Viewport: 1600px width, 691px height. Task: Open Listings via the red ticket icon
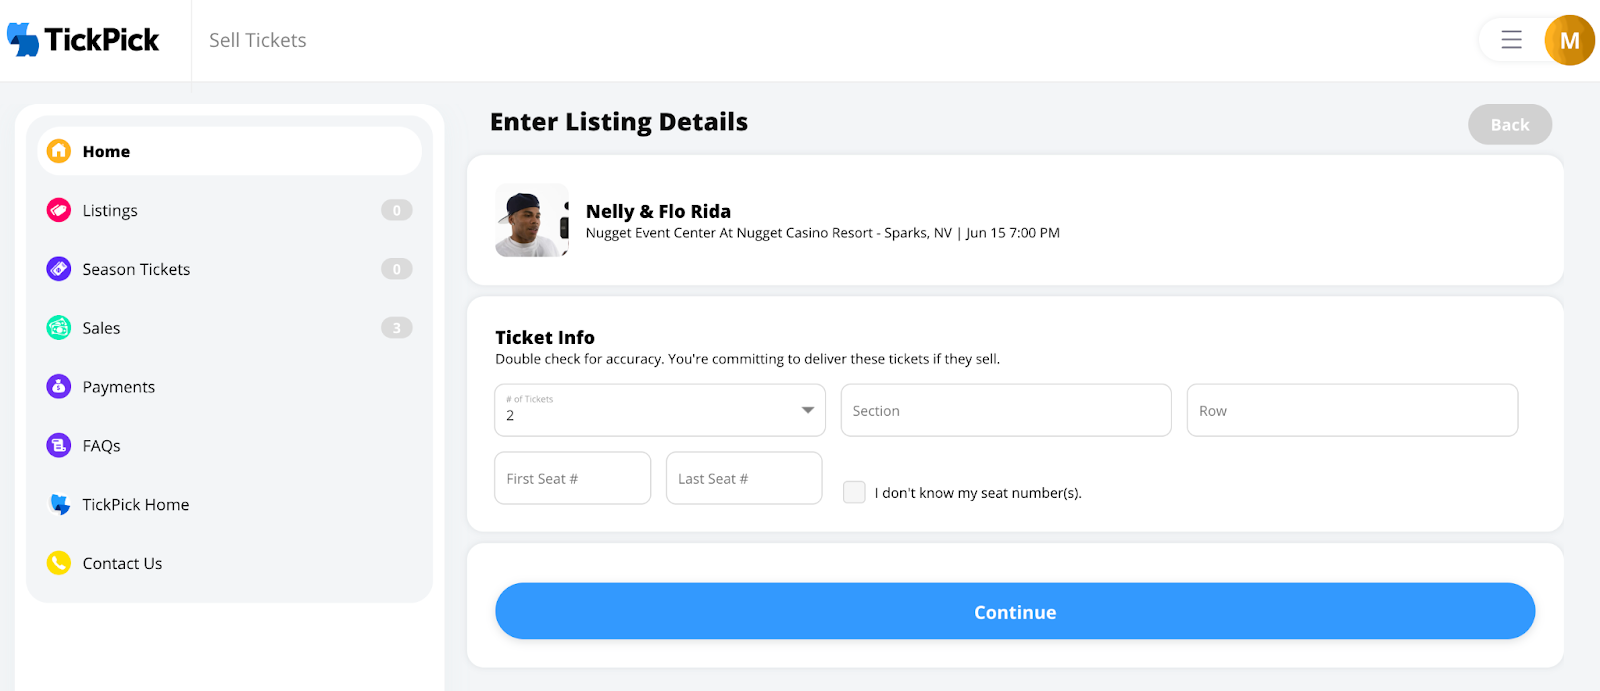point(59,210)
